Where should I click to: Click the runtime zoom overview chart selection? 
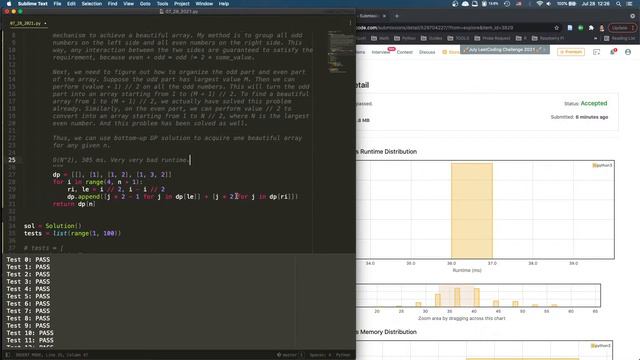[457, 296]
